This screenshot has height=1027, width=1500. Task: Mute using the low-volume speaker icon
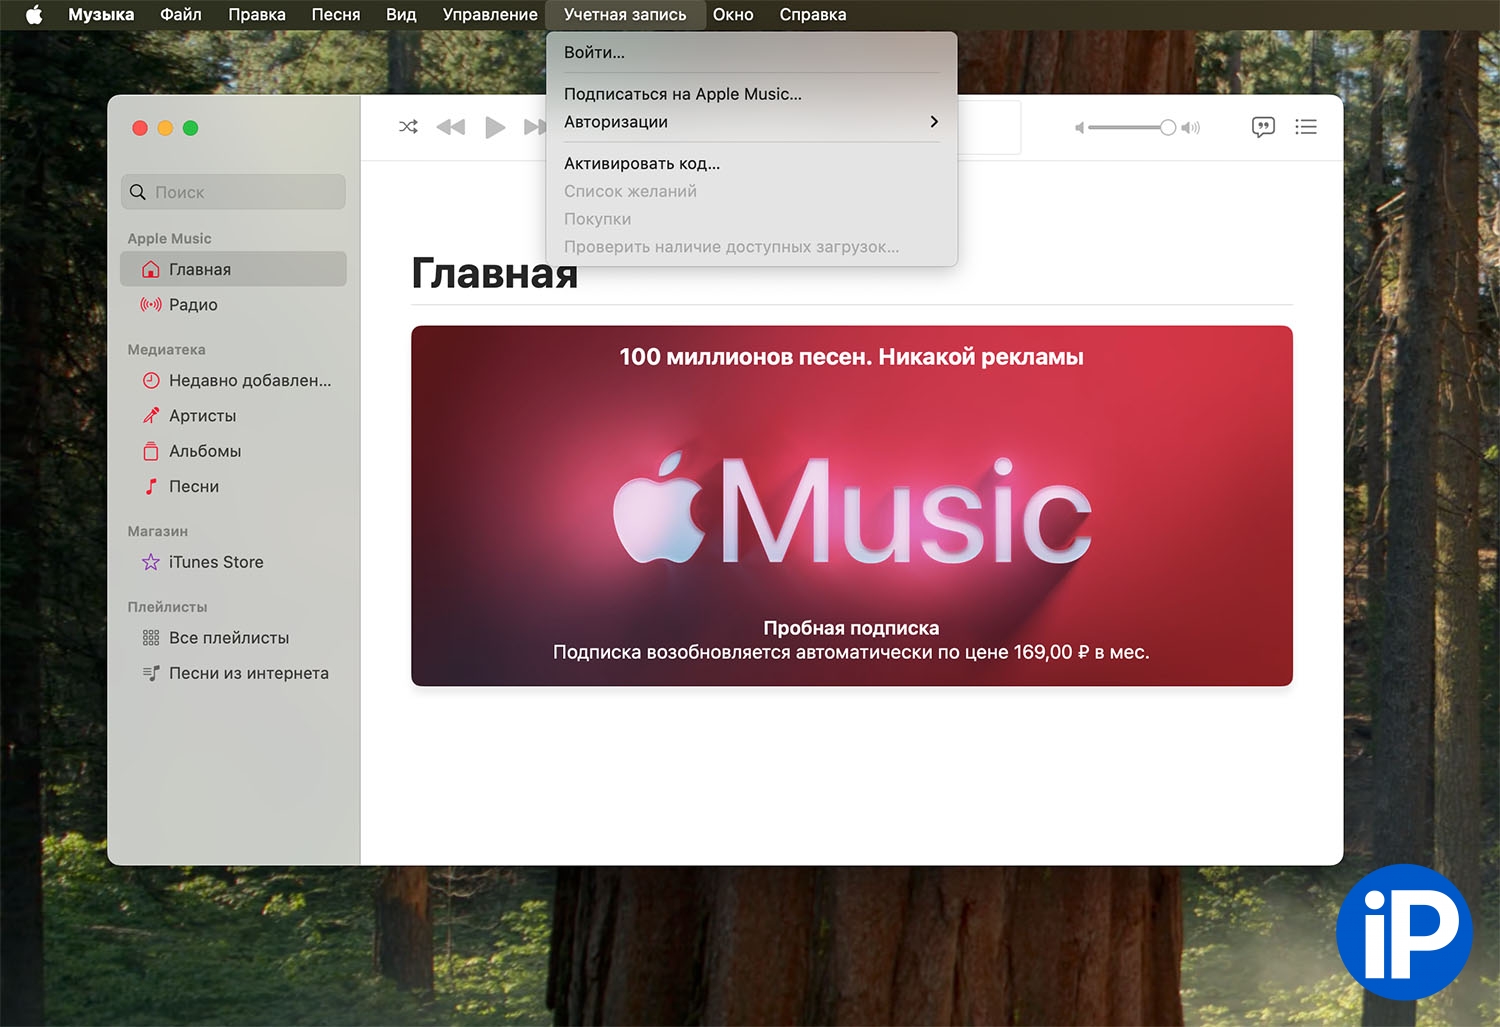1079,128
